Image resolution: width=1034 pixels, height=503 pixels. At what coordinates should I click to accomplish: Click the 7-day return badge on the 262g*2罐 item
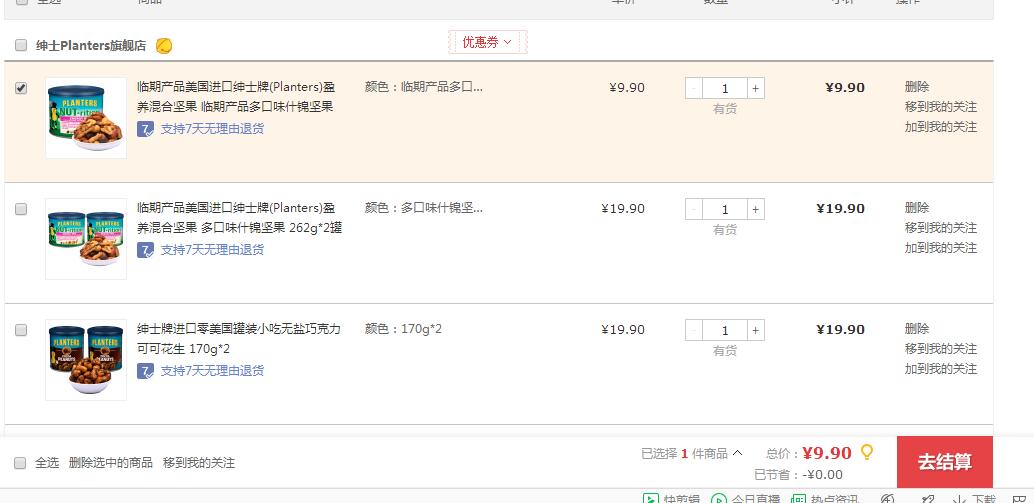coord(146,250)
